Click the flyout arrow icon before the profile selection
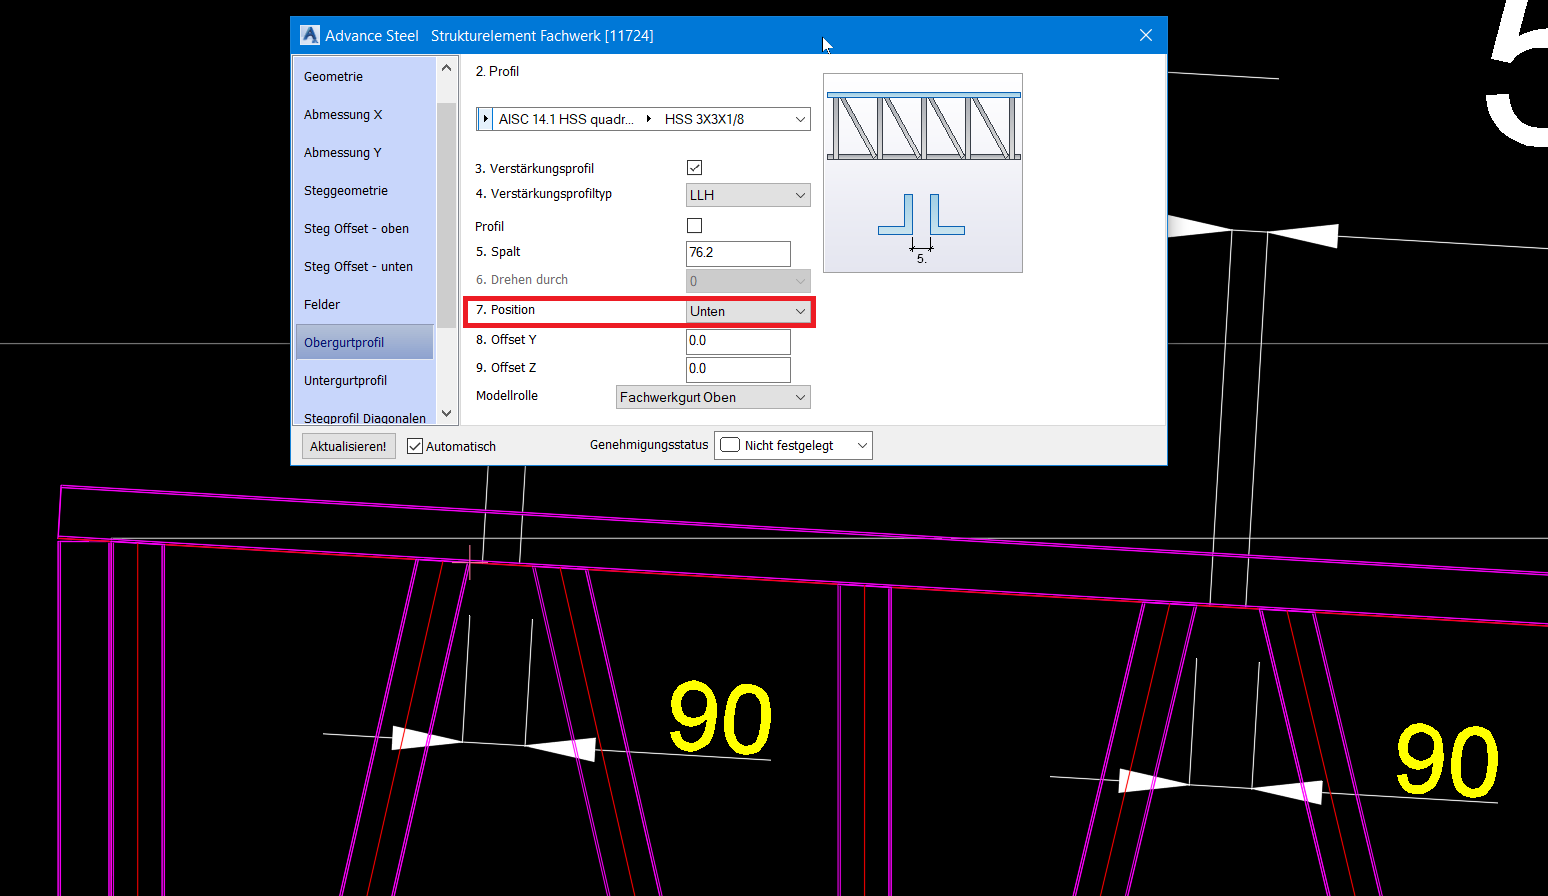 [484, 118]
